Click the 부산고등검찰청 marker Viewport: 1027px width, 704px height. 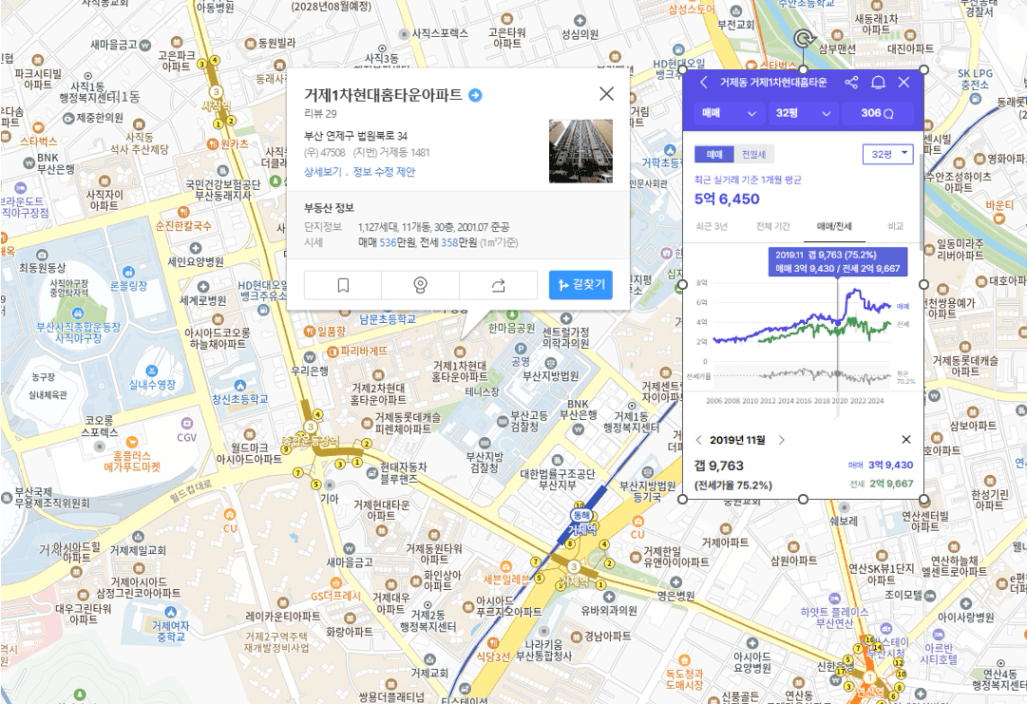[x=502, y=421]
